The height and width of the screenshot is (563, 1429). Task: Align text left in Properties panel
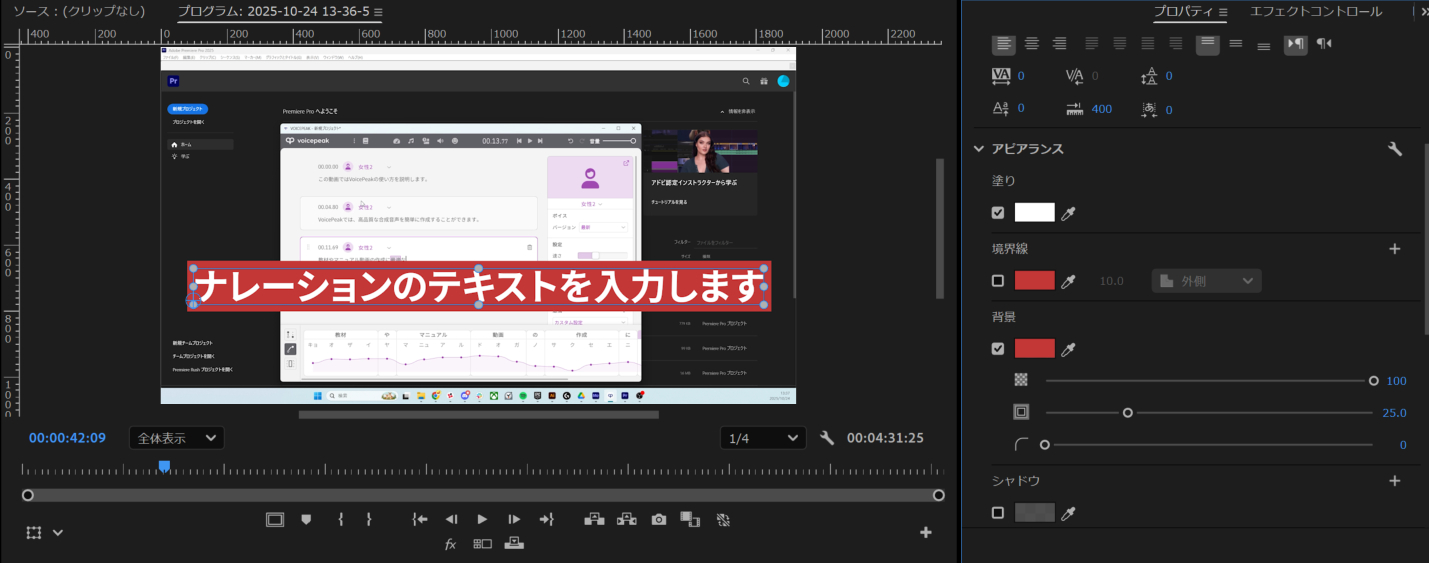click(x=1004, y=44)
